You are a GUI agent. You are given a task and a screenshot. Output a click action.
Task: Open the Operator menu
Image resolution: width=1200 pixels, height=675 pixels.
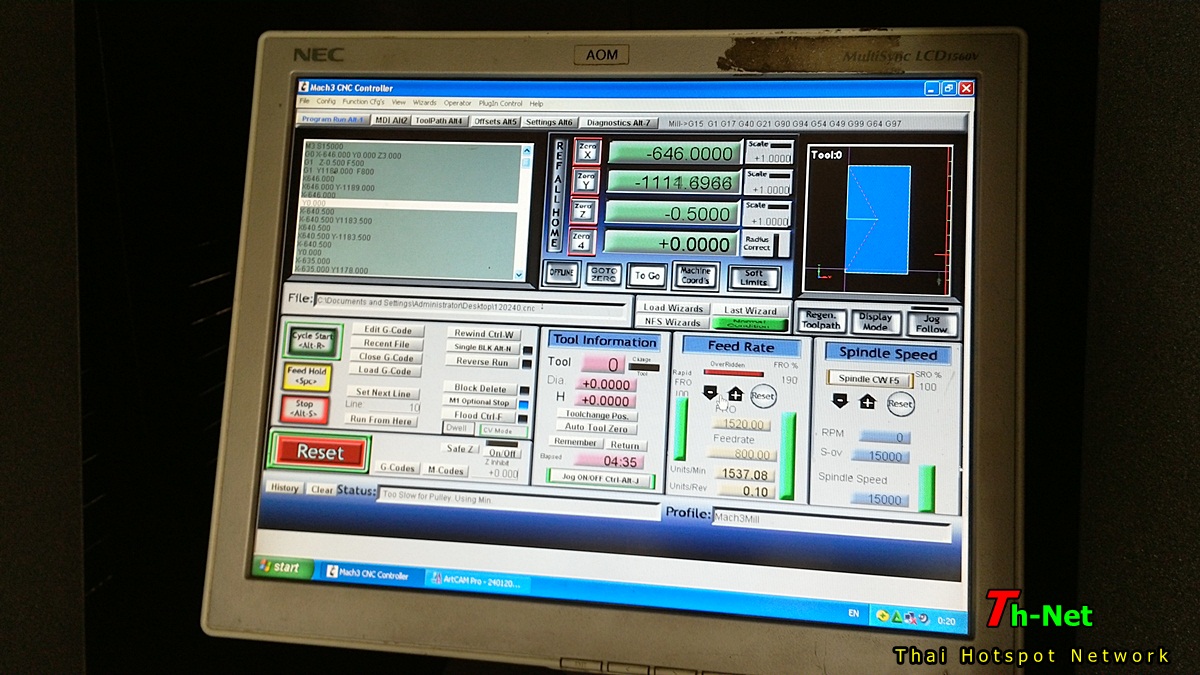[x=458, y=103]
